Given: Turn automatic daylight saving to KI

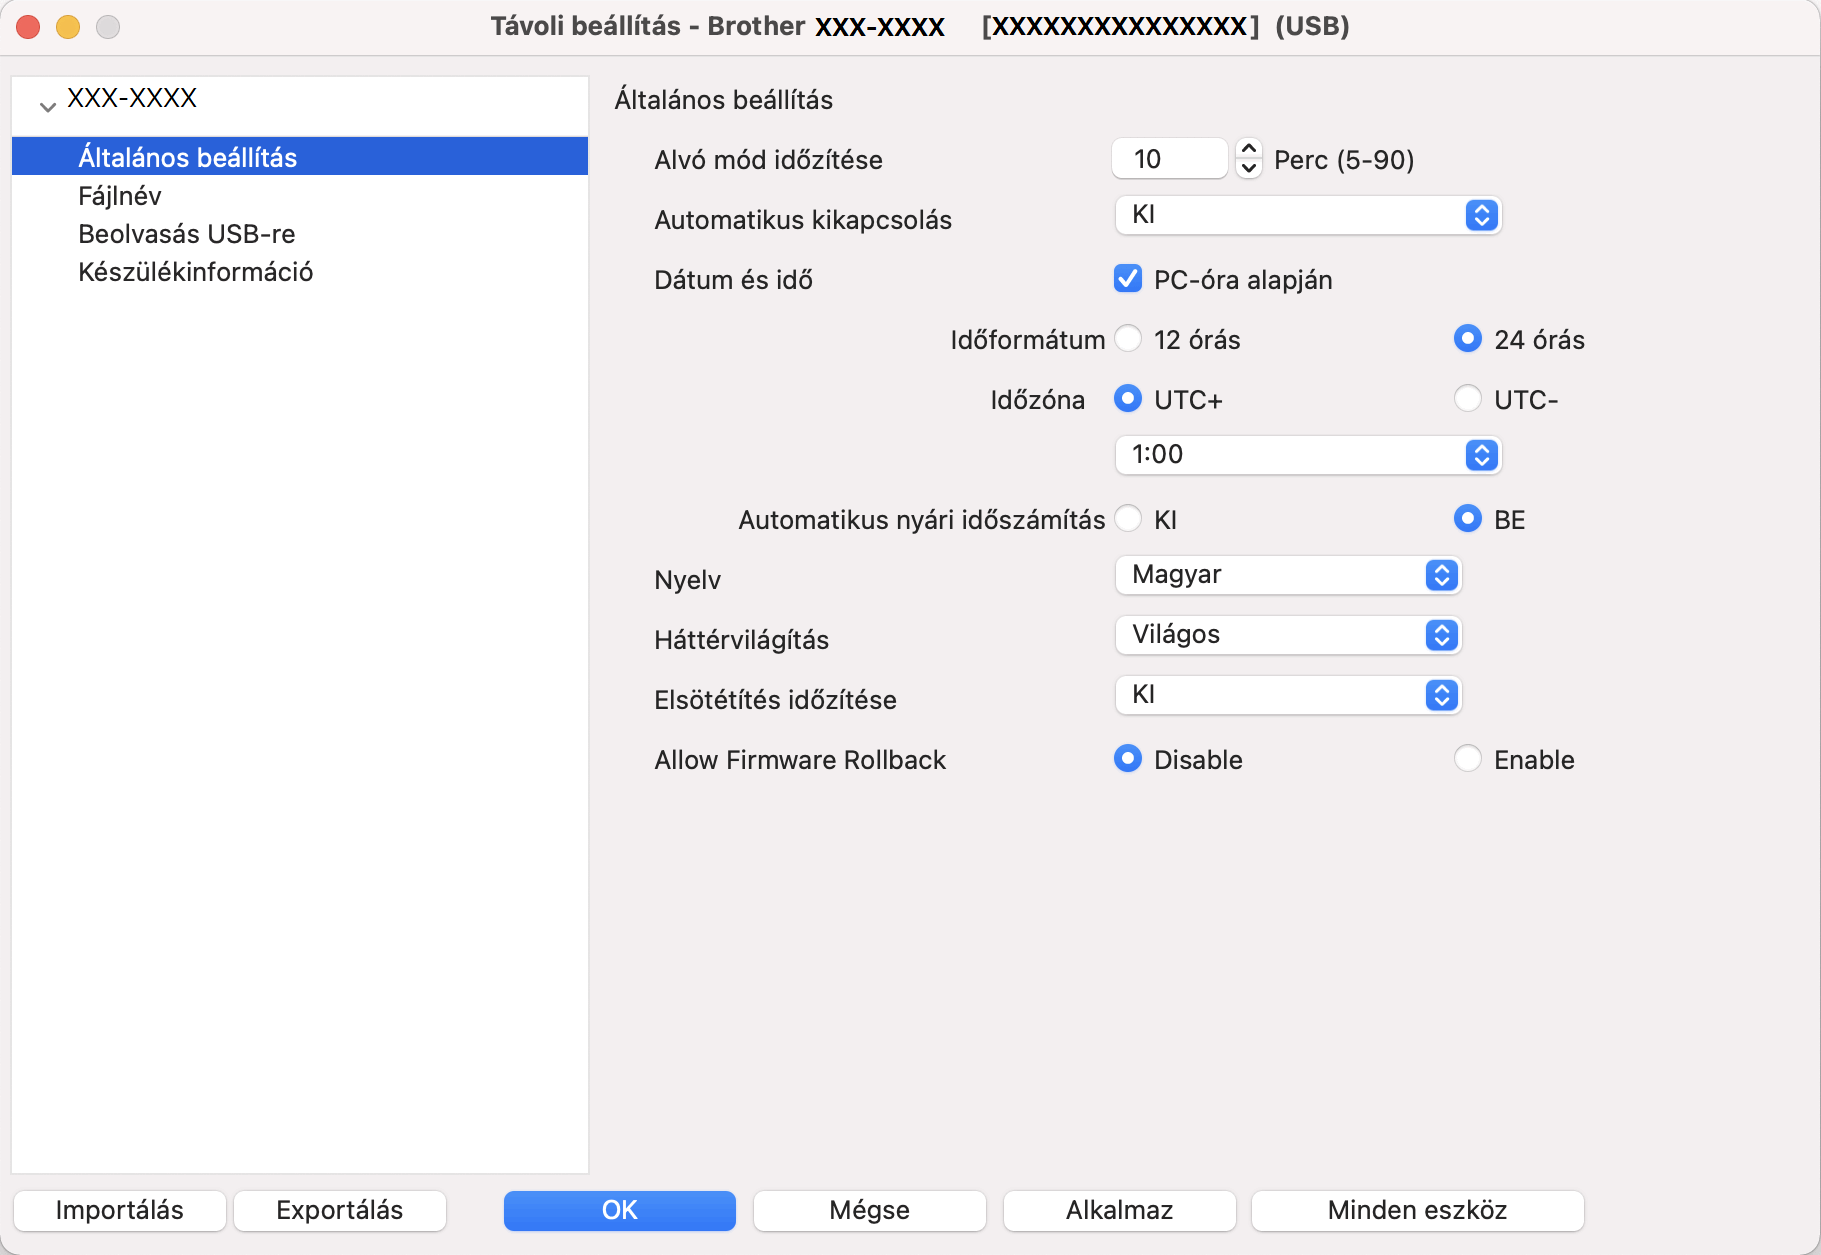Looking at the screenshot, I should click(x=1128, y=519).
